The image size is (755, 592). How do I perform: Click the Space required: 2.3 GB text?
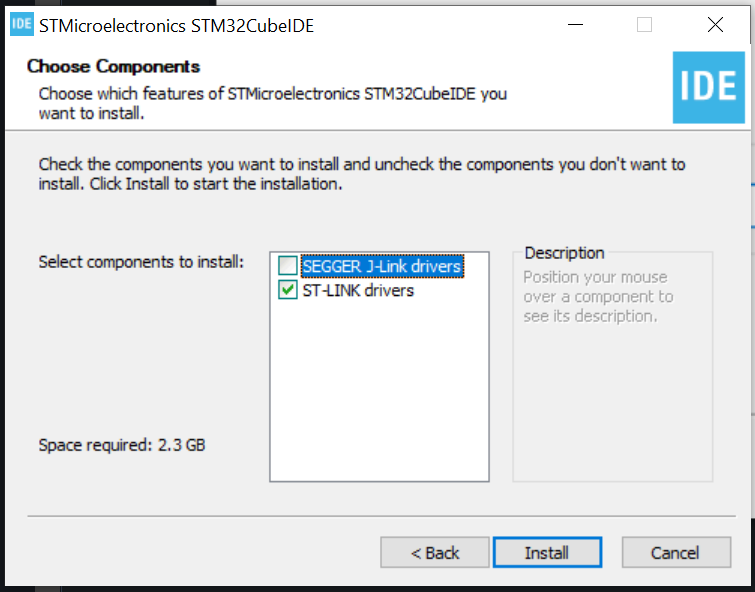122,445
